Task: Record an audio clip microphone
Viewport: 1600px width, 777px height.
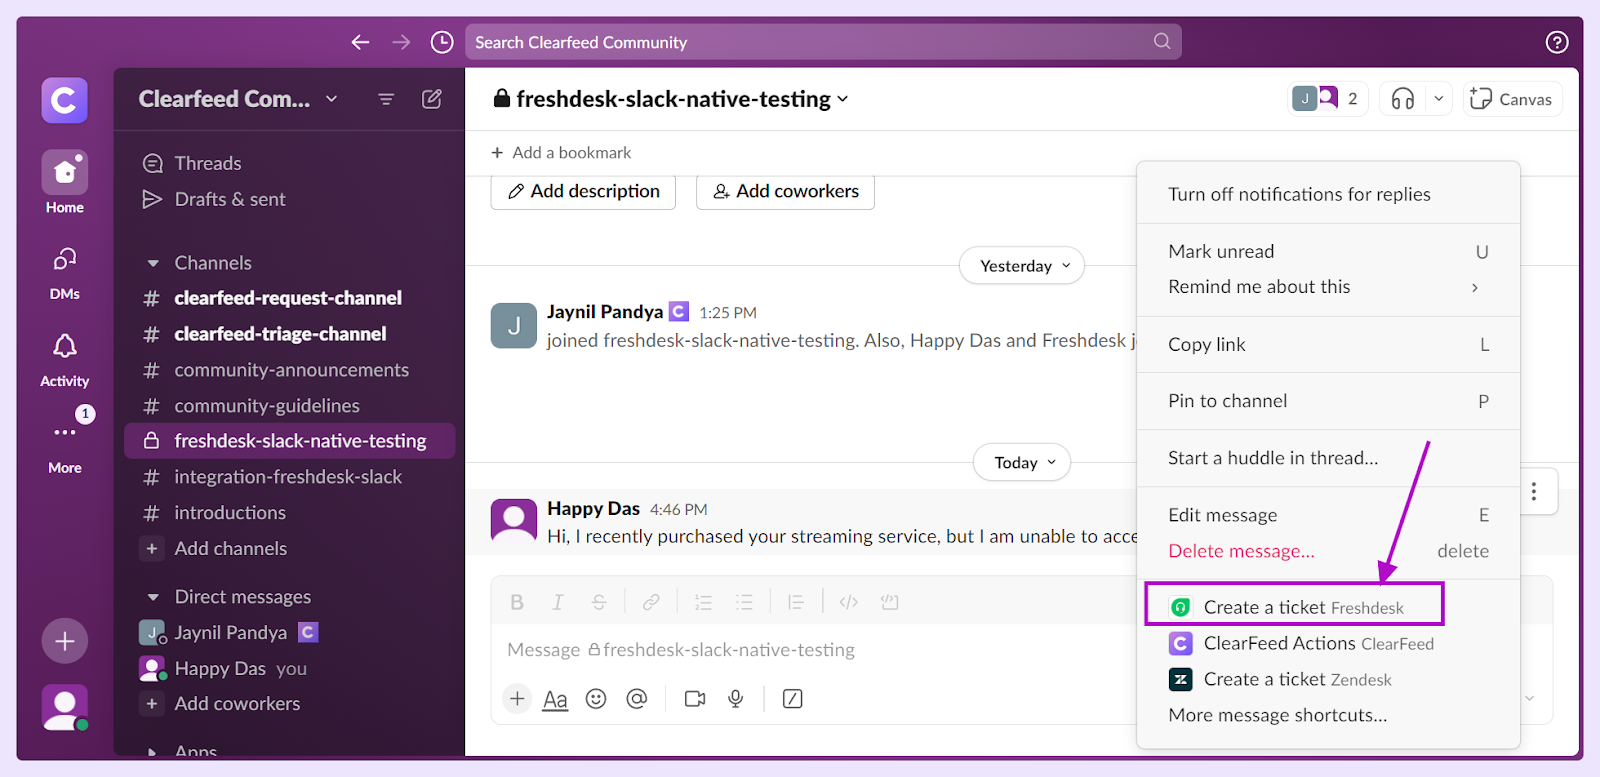Action: click(736, 699)
